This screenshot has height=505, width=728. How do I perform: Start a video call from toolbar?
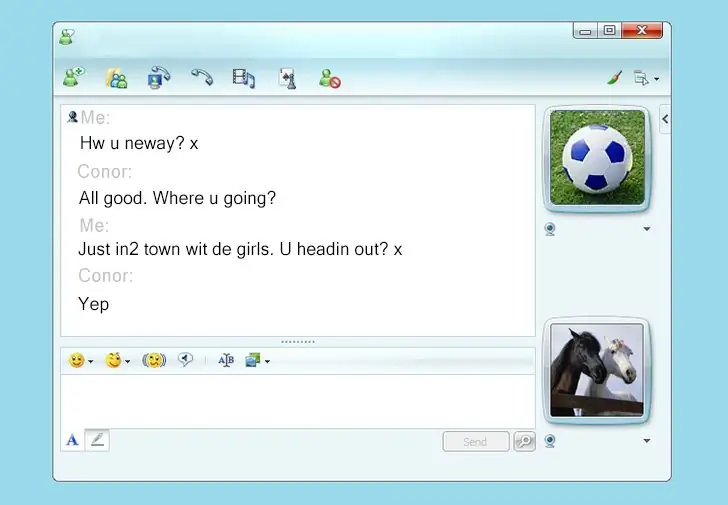coord(159,78)
